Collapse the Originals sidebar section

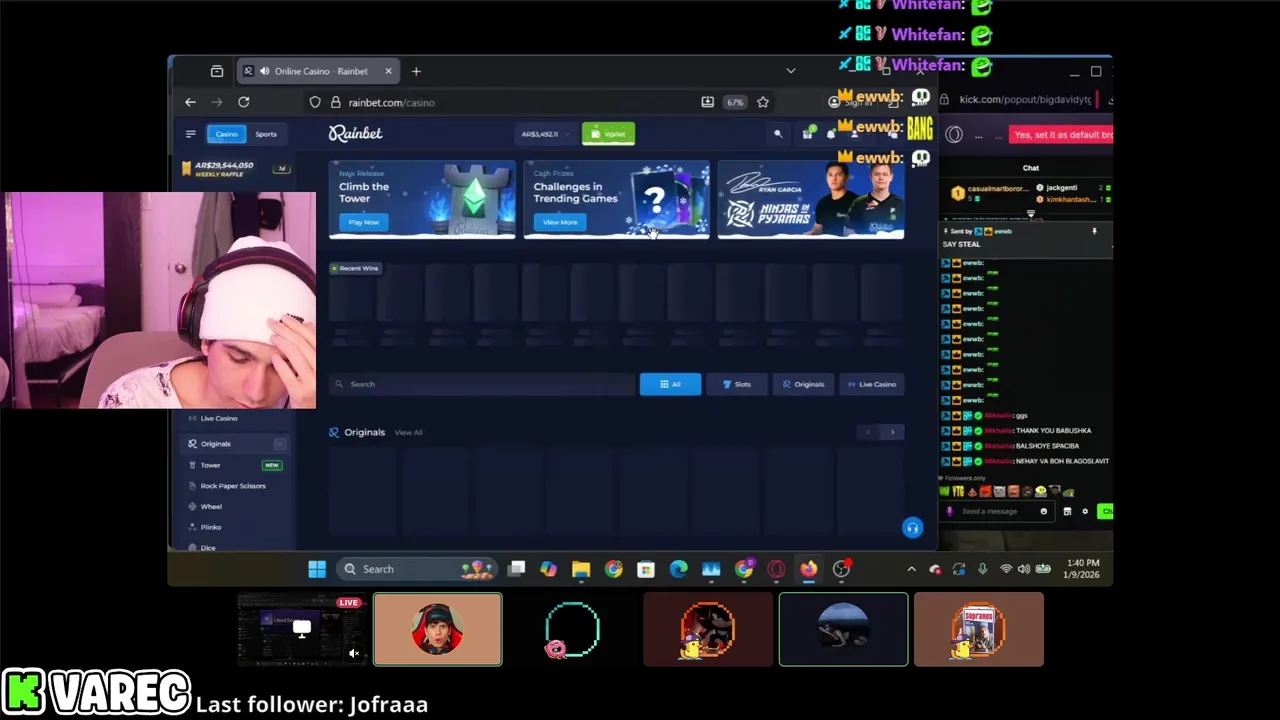tap(280, 444)
